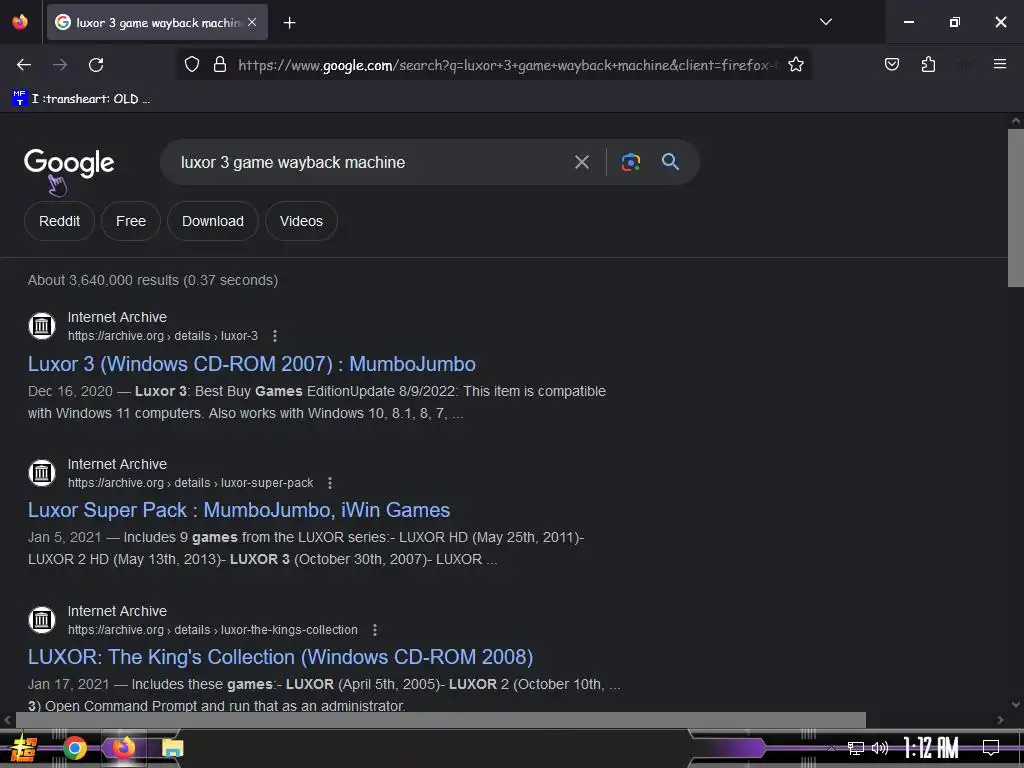The width and height of the screenshot is (1024, 768).
Task: Click the archive.org luxor-the-kings-collection URL
Action: 213,630
